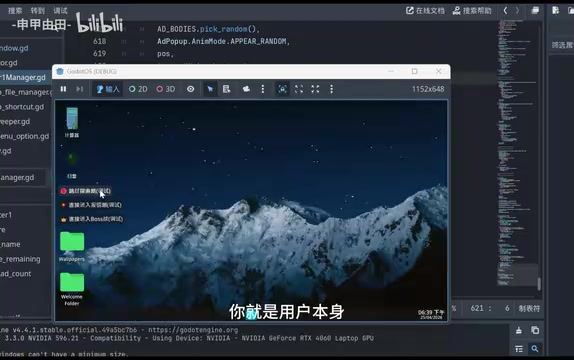The height and width of the screenshot is (360, 574).
Task: Click the code minimap overview
Action: [516, 152]
